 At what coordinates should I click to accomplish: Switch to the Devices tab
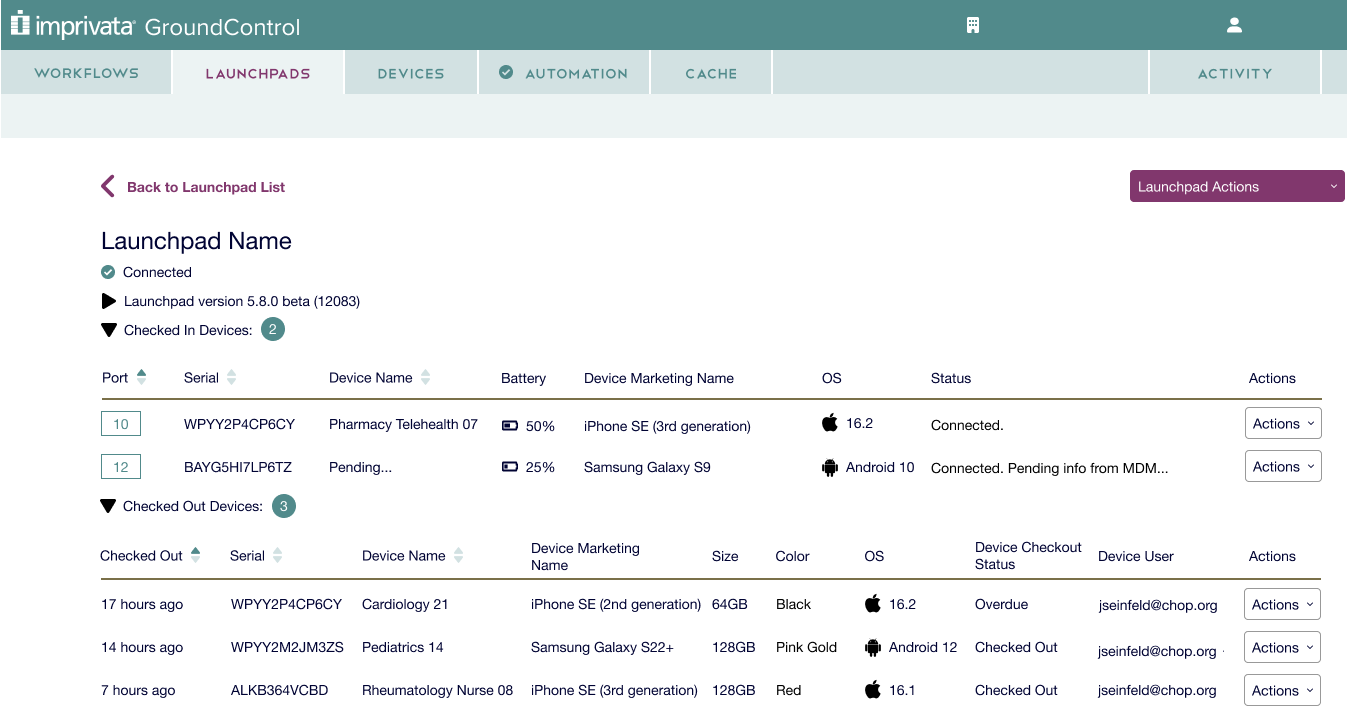pos(410,72)
